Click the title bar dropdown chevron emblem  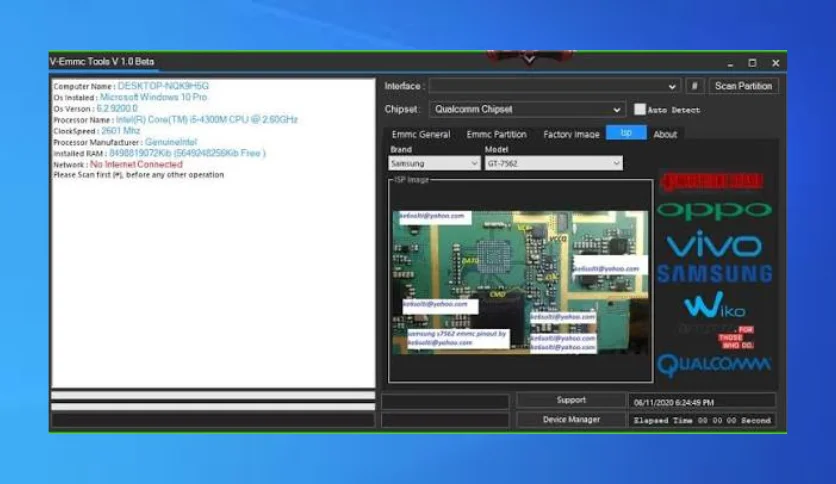[x=529, y=60]
